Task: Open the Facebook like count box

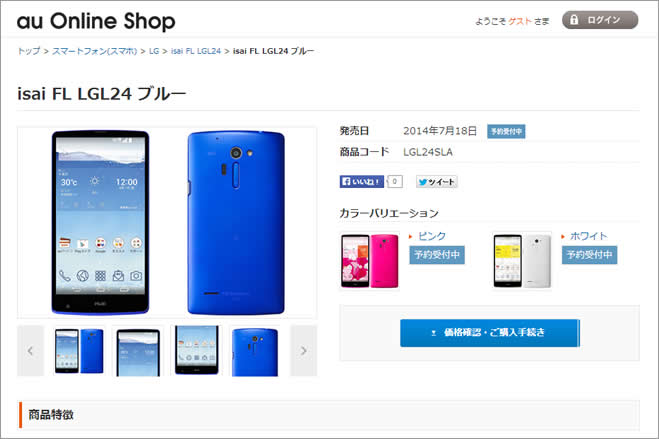Action: pyautogui.click(x=394, y=181)
